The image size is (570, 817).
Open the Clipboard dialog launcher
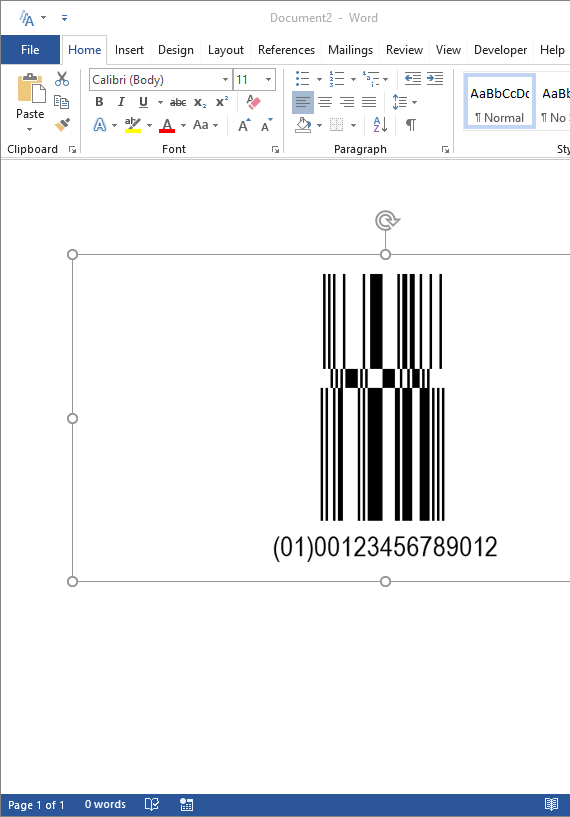[72, 150]
